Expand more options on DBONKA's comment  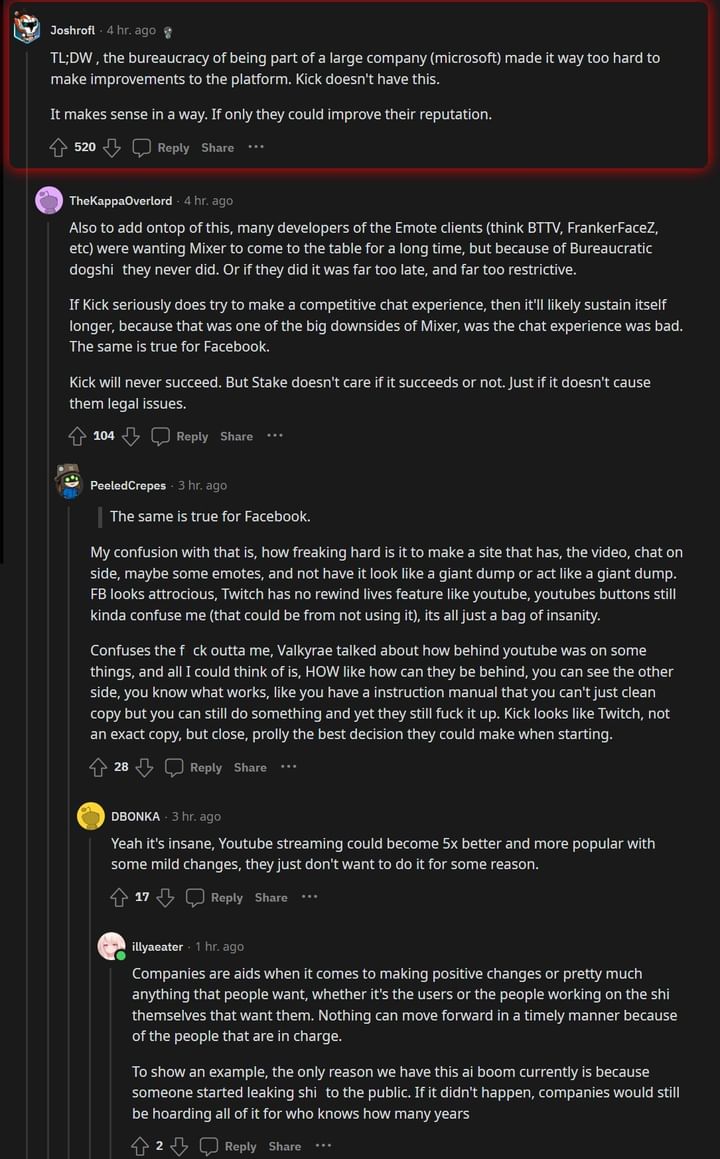[x=310, y=897]
